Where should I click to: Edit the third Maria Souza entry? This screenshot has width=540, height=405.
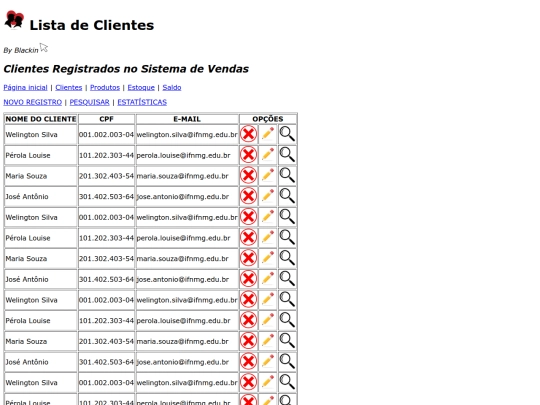pos(268,340)
